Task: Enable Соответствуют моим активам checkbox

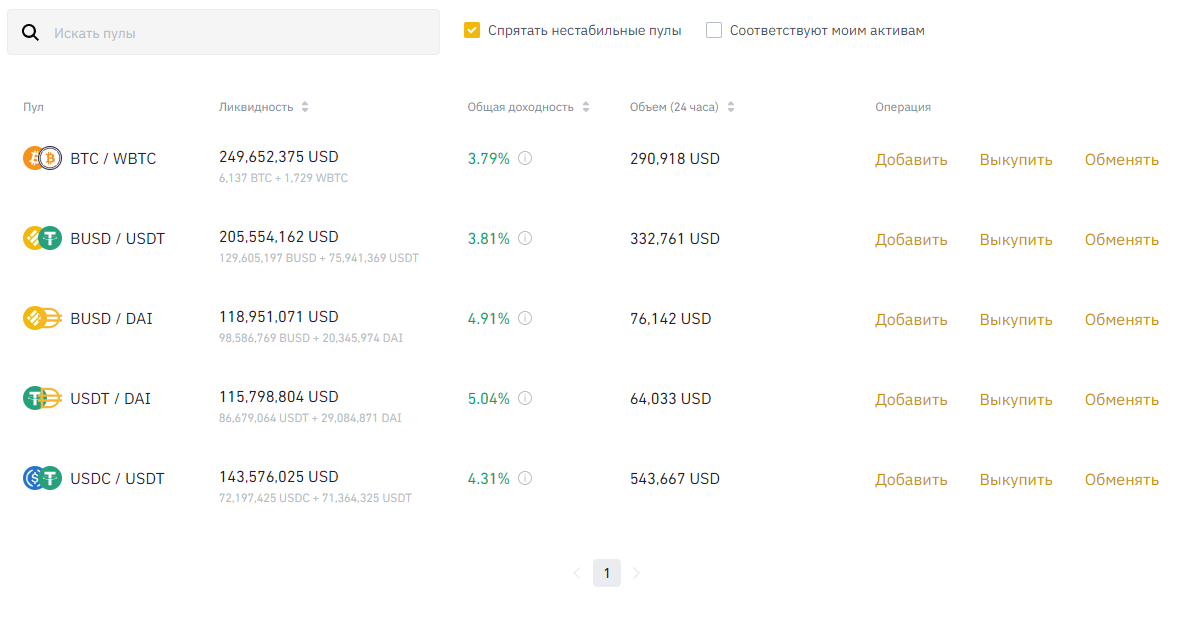Action: 714,30
